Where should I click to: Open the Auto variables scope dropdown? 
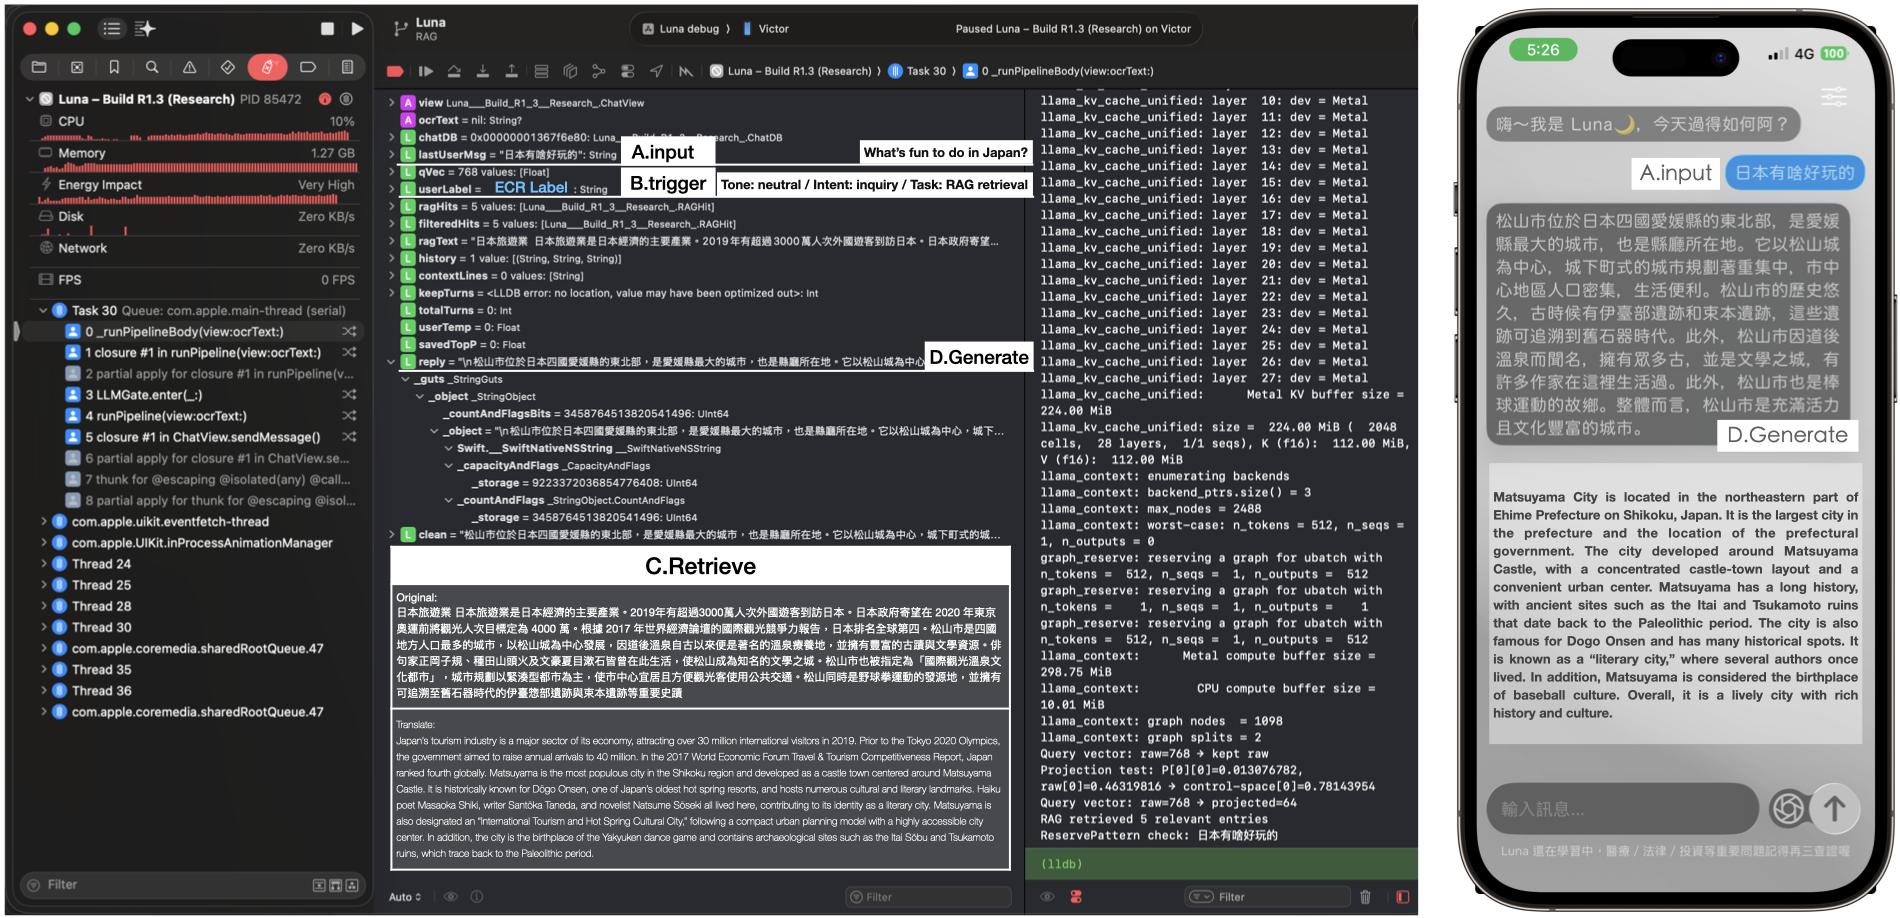[405, 897]
